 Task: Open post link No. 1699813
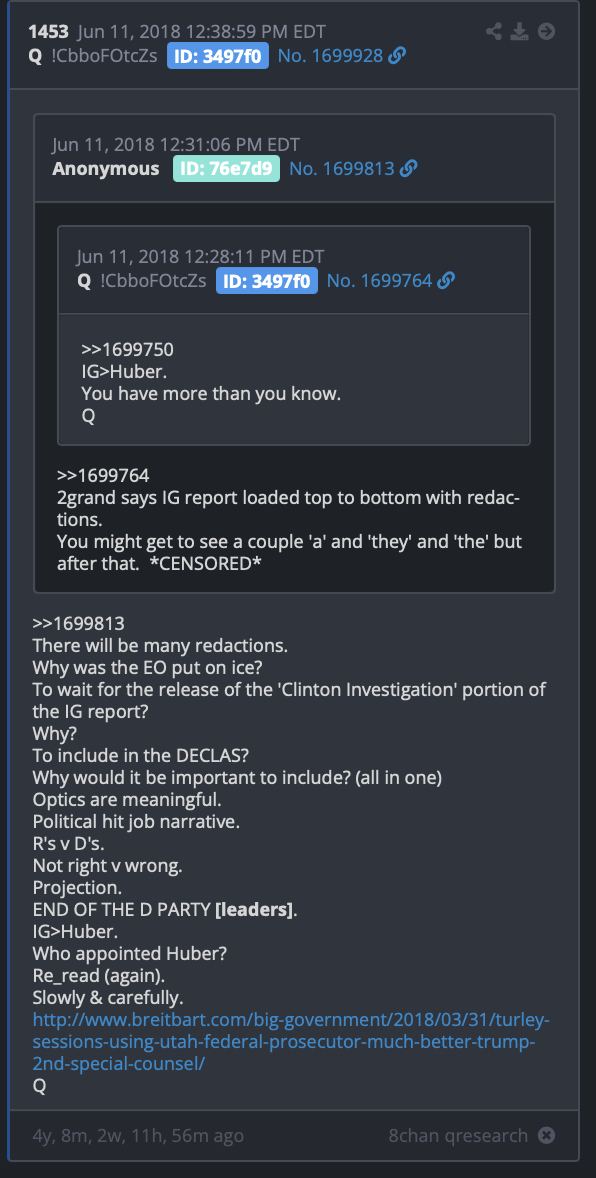coord(342,169)
